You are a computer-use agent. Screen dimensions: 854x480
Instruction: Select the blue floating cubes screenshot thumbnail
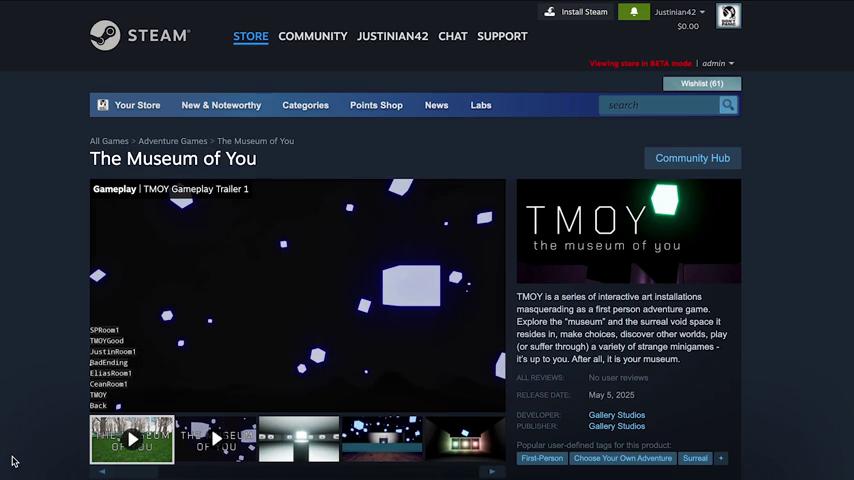tap(382, 439)
